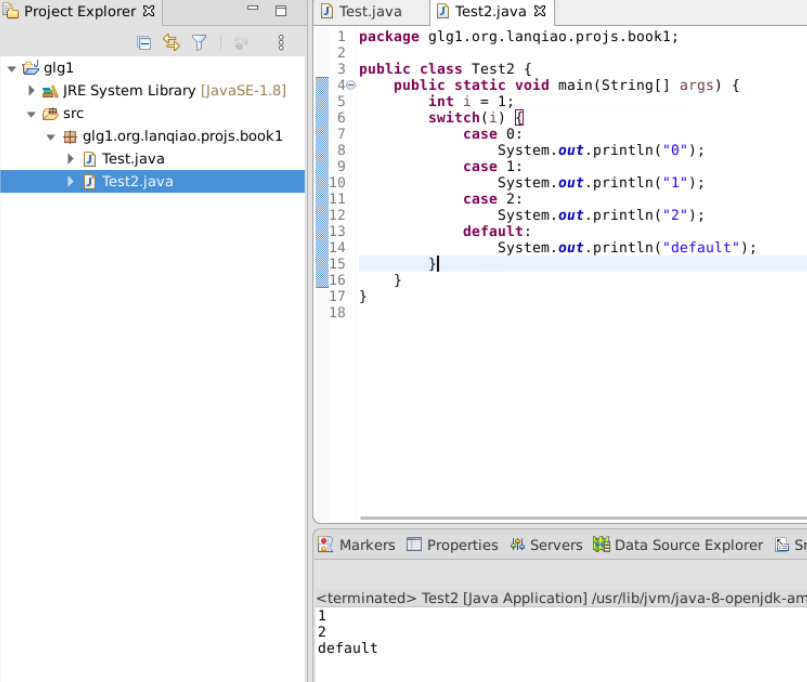The height and width of the screenshot is (682, 807).
Task: Maximize the Project Explorer panel
Action: [x=280, y=11]
